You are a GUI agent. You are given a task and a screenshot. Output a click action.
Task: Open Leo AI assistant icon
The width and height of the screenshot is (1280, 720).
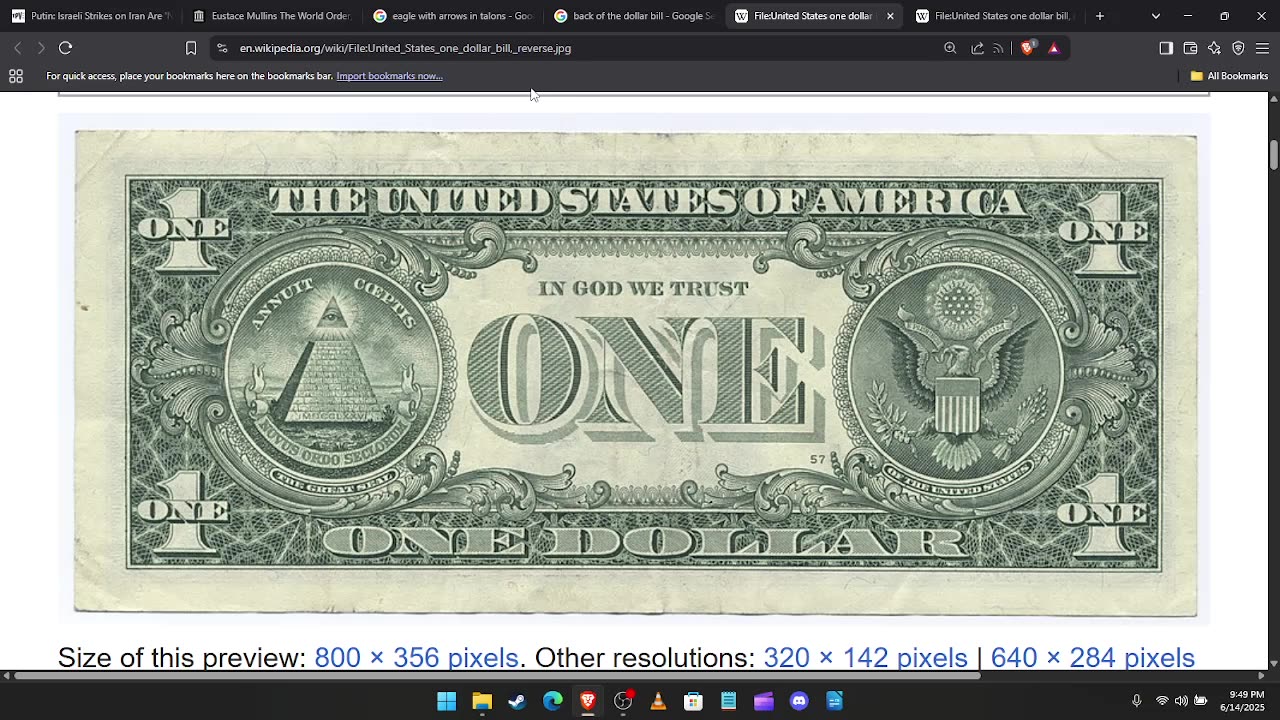[x=1214, y=48]
